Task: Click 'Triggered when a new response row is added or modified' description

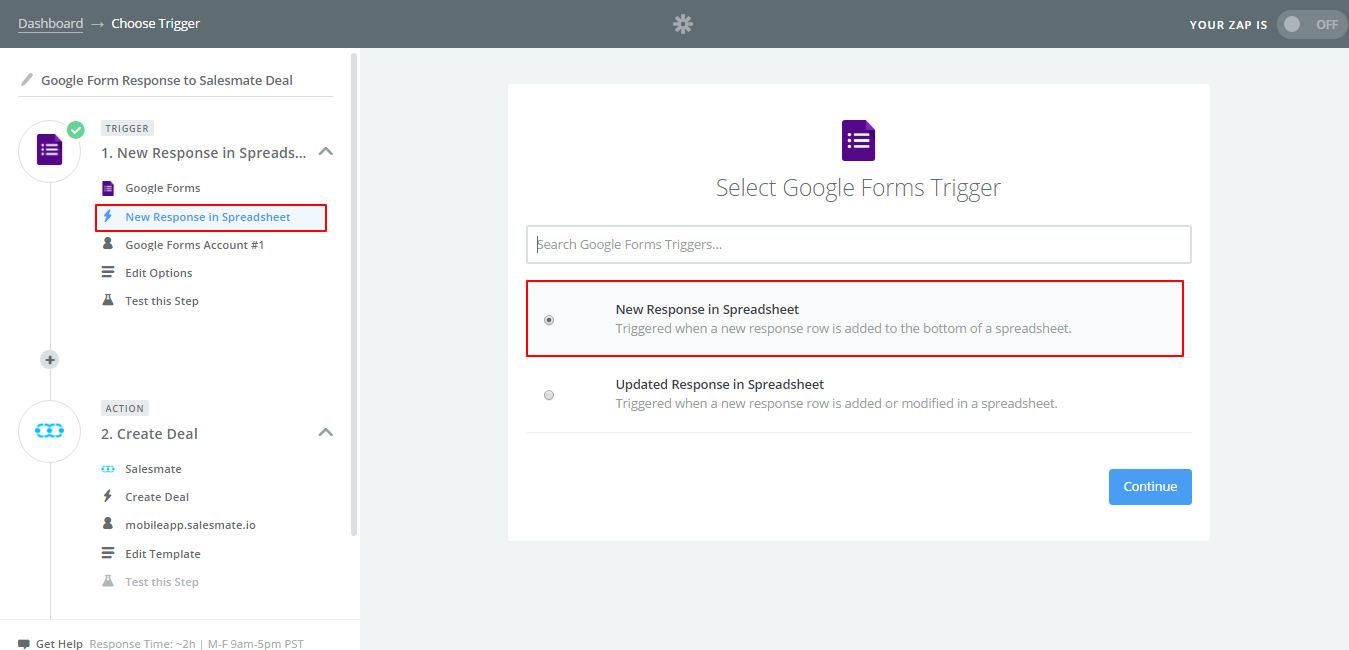Action: [837, 404]
